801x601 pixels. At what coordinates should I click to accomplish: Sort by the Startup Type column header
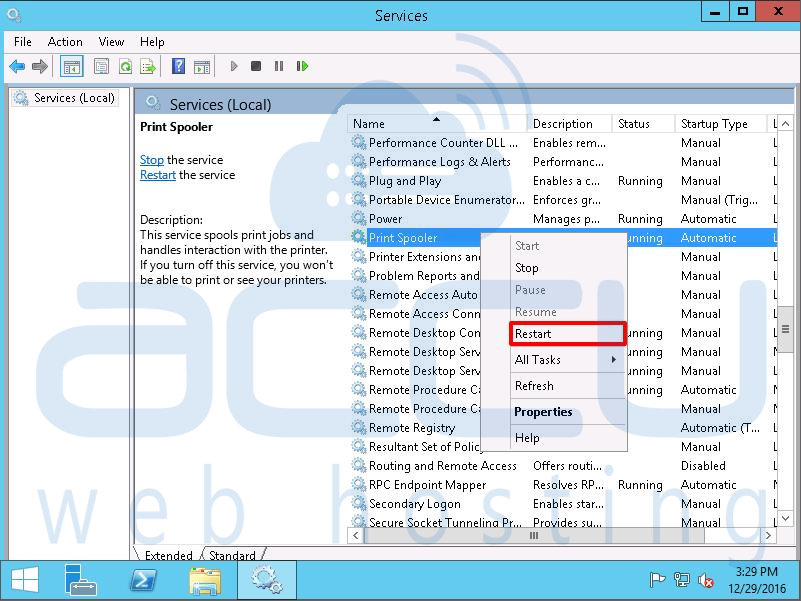[720, 124]
